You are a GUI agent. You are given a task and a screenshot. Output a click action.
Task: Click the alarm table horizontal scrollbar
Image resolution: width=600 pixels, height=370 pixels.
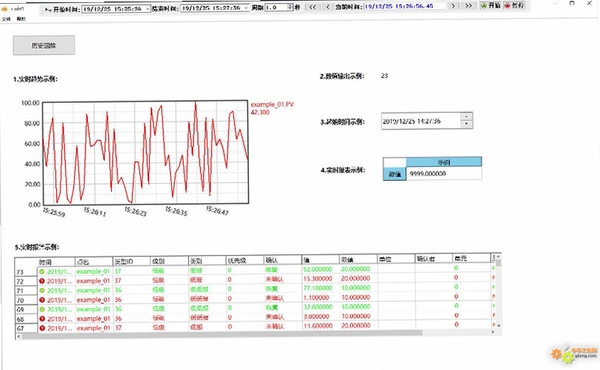(x=222, y=333)
